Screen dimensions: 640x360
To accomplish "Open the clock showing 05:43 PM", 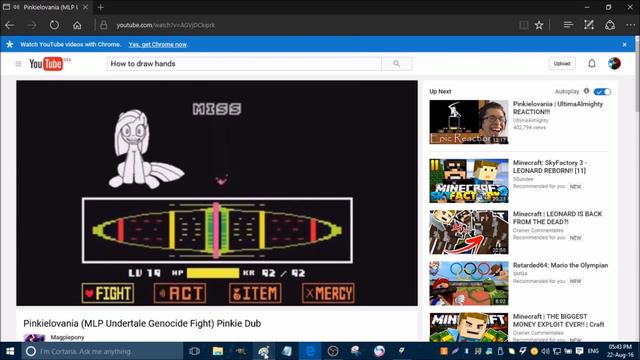I will pyautogui.click(x=620, y=351).
